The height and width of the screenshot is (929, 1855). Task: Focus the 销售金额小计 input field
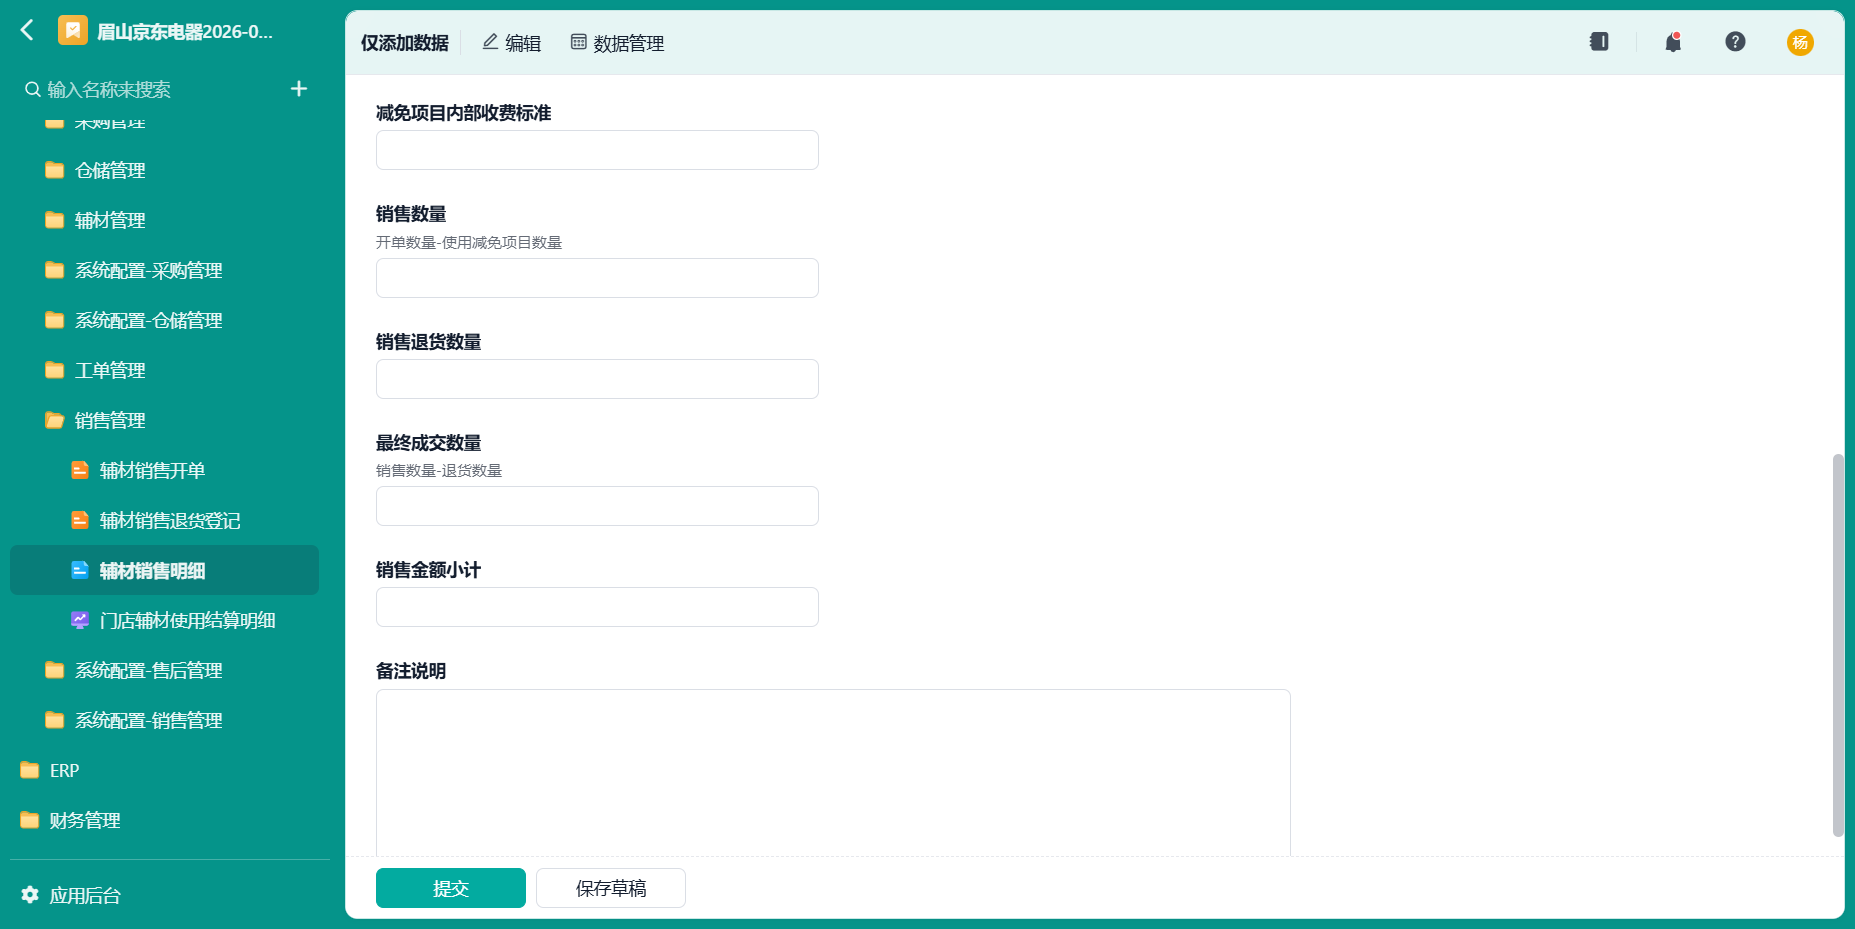point(597,607)
